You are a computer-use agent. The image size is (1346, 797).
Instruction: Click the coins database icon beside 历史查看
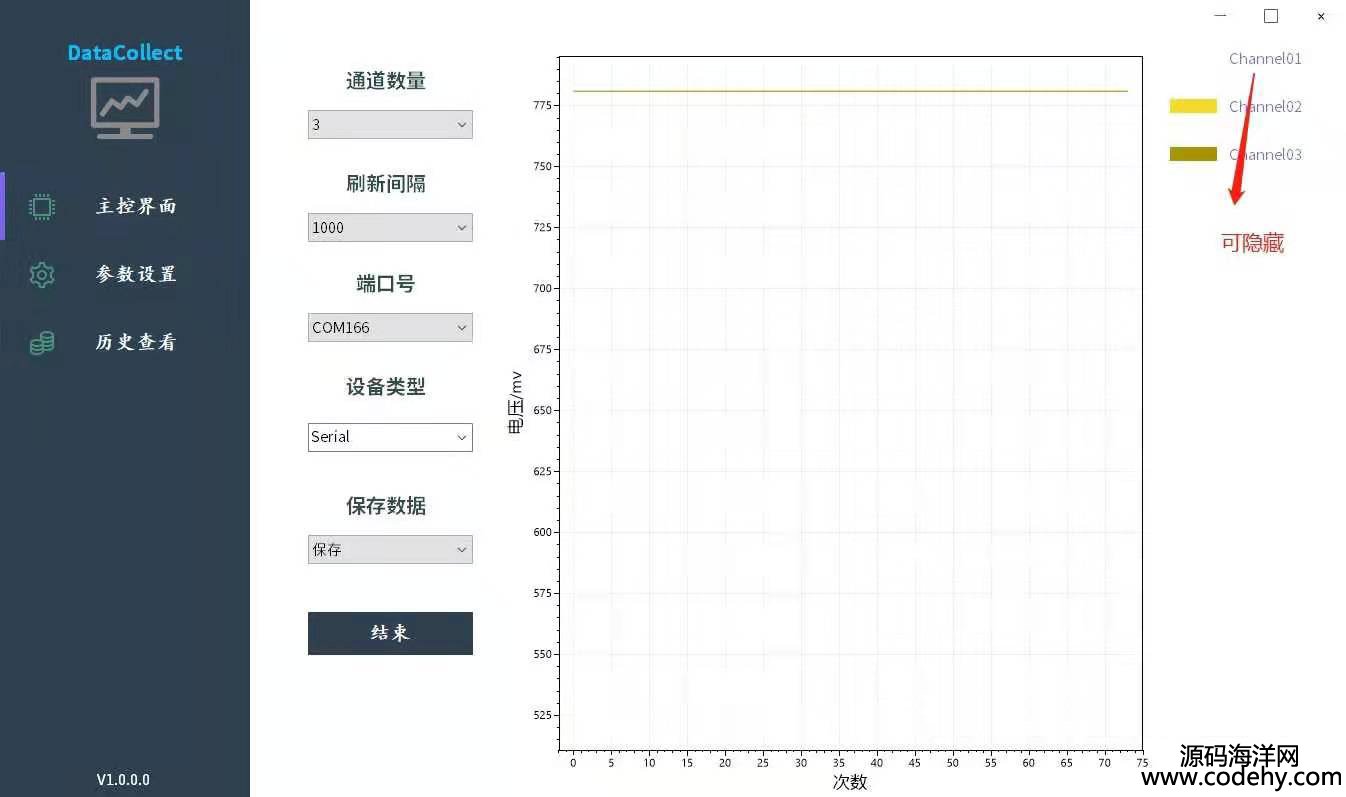click(x=42, y=343)
